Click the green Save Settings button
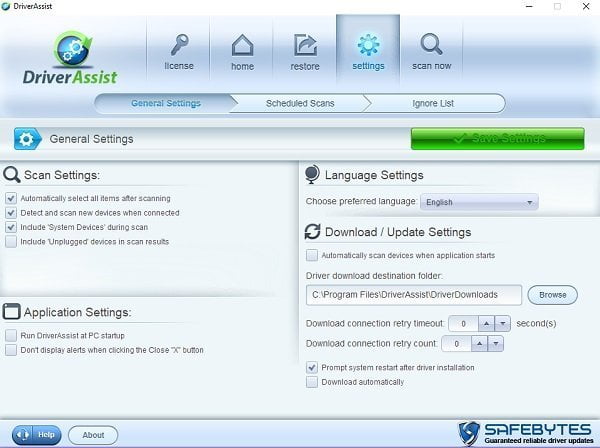The height and width of the screenshot is (448, 600). tap(497, 138)
